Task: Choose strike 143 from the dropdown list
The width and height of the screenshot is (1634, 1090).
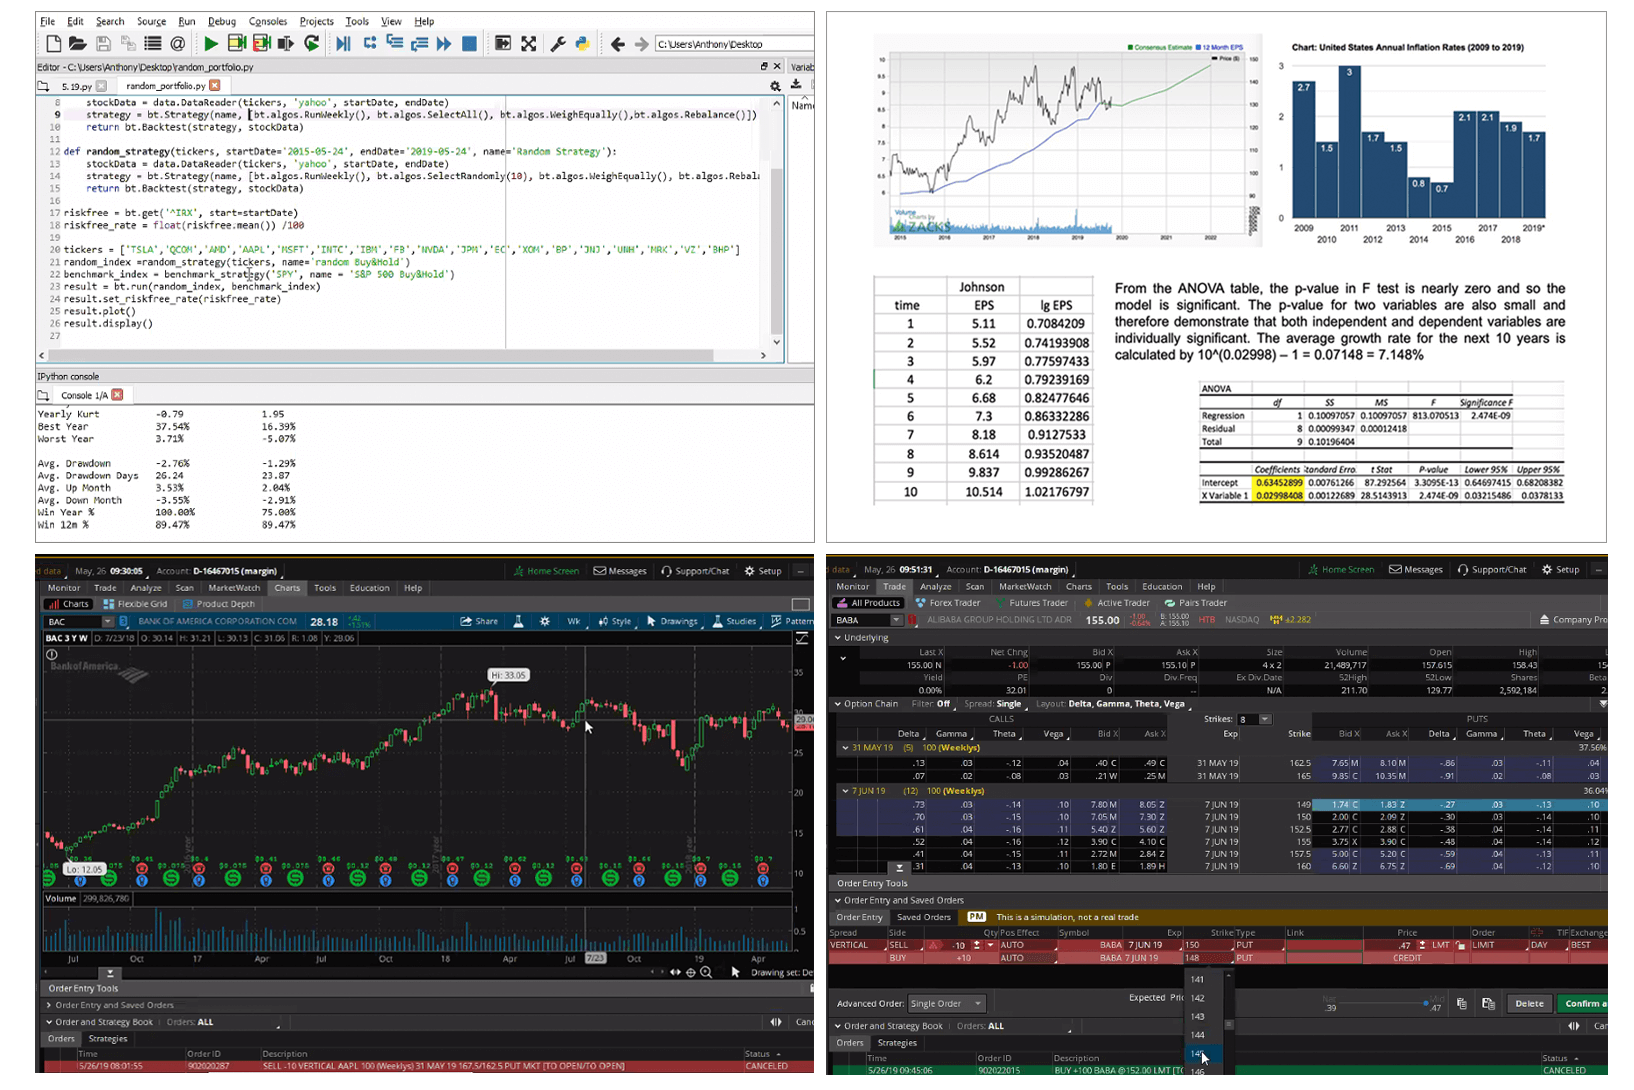Action: [1197, 1017]
